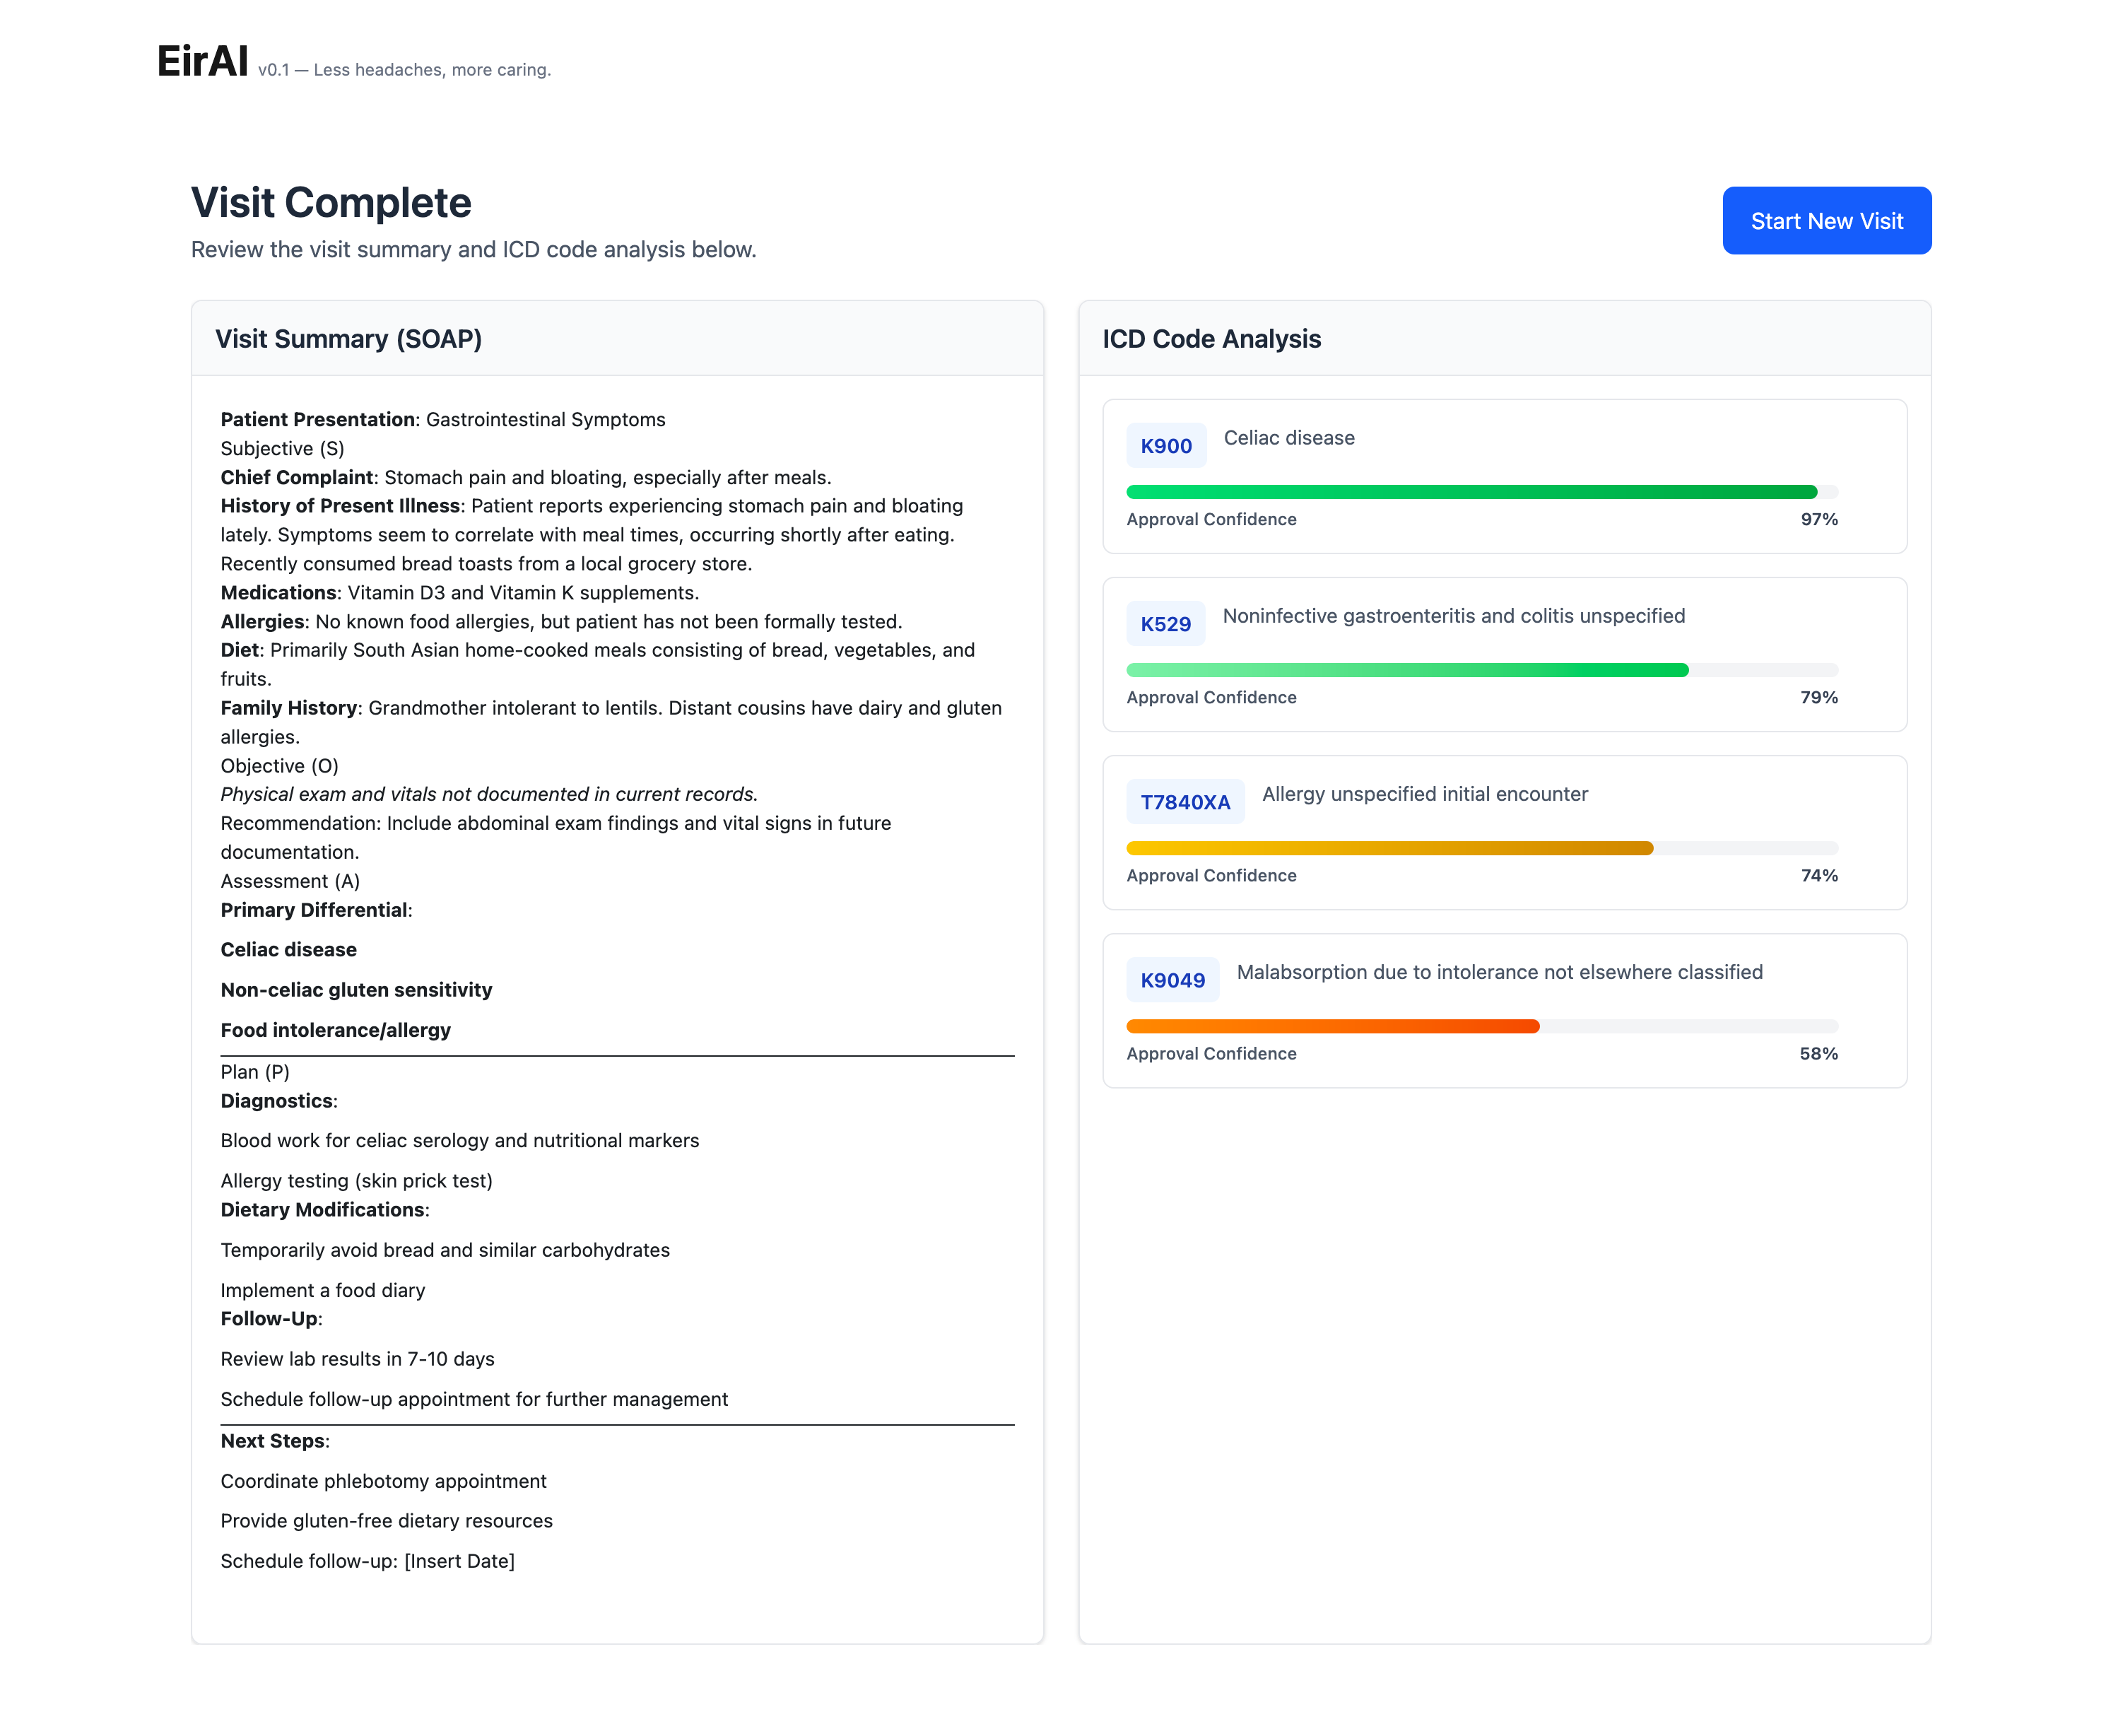Click the Schedule follow-up Insert Date placeholder
This screenshot has width=2123, height=1736.
pyautogui.click(x=459, y=1561)
